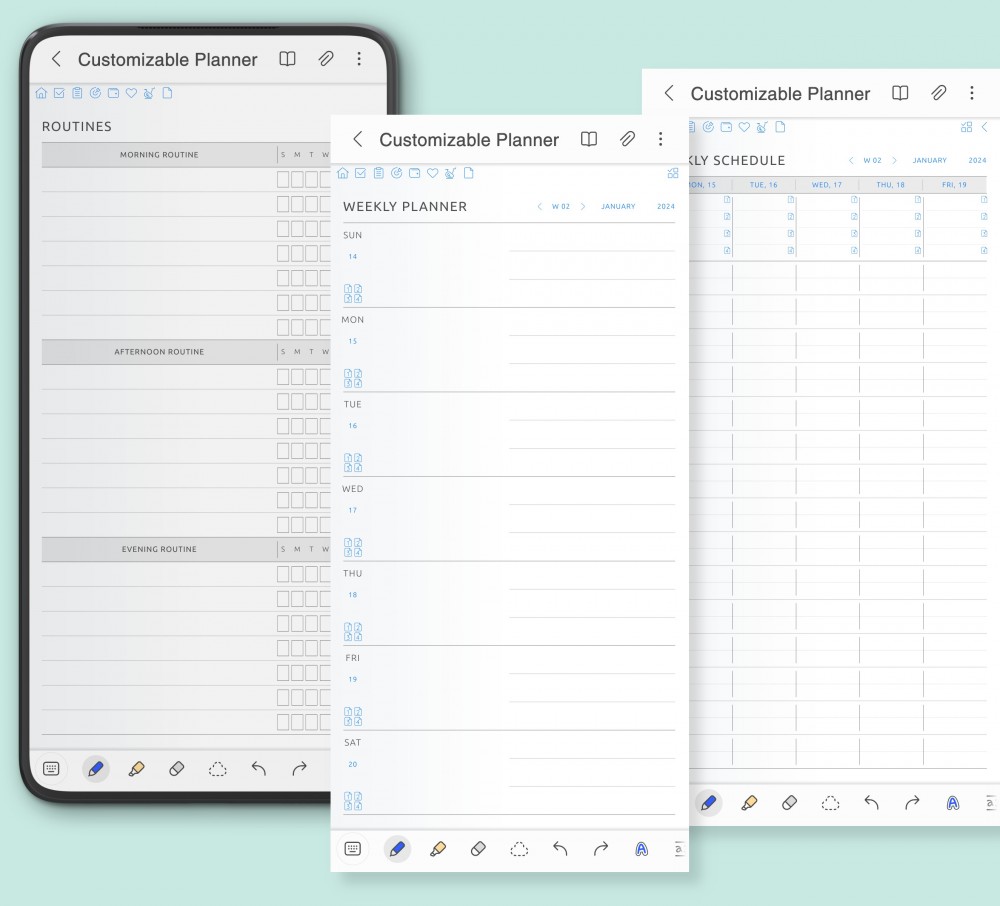Open W 02 link on Weekly Planner

tap(561, 207)
